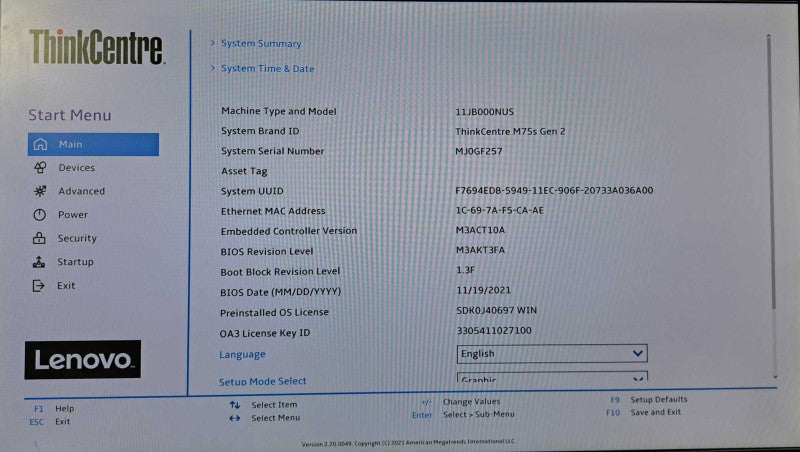Click the OA3 License Key ID label
The image size is (800, 452).
pyautogui.click(x=265, y=333)
